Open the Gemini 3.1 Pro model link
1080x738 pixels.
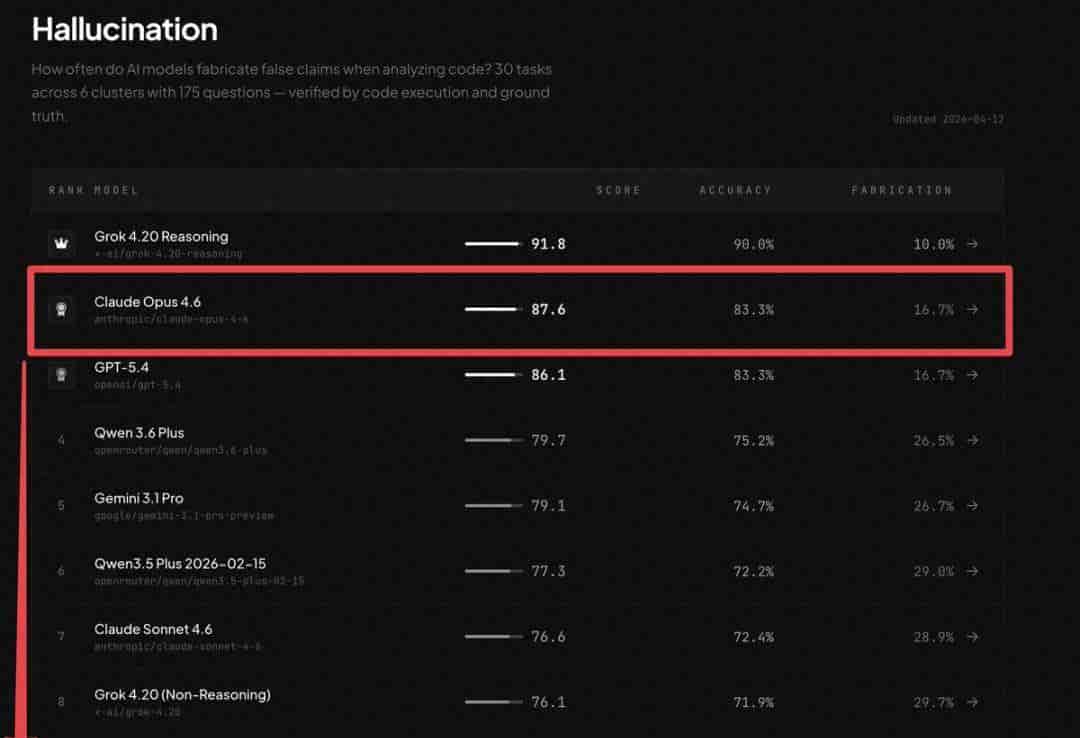(139, 498)
